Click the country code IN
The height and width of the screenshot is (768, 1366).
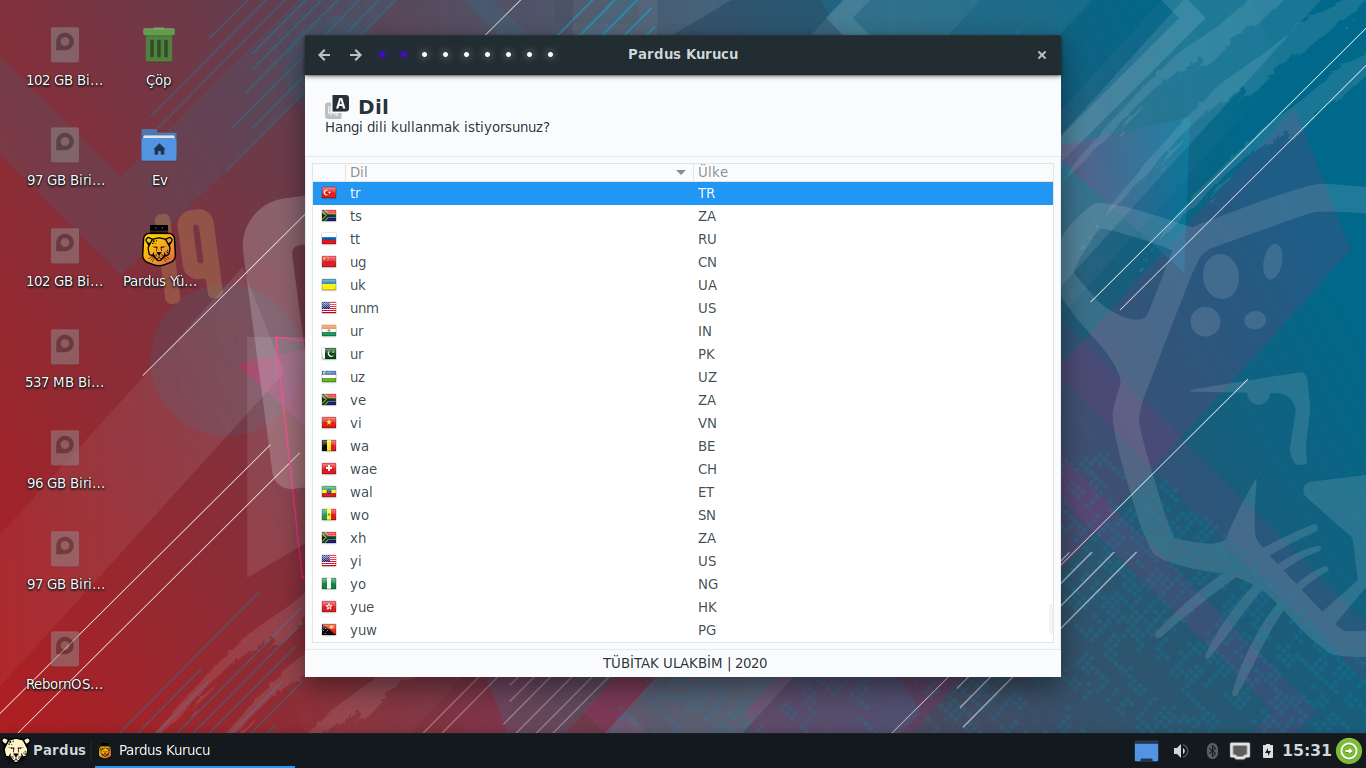(705, 331)
